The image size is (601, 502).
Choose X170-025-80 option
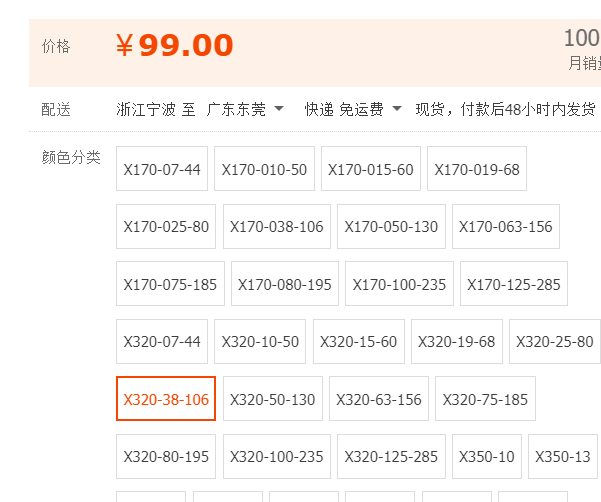point(166,226)
